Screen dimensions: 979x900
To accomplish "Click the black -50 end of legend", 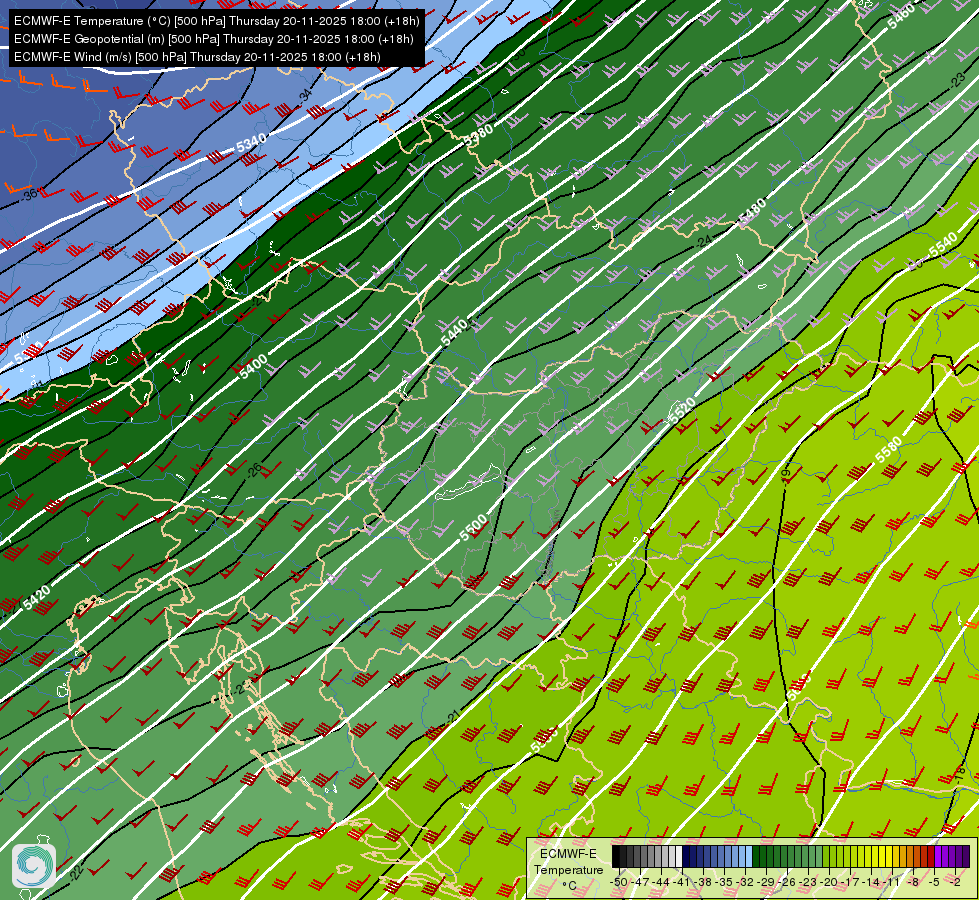I will [x=616, y=856].
